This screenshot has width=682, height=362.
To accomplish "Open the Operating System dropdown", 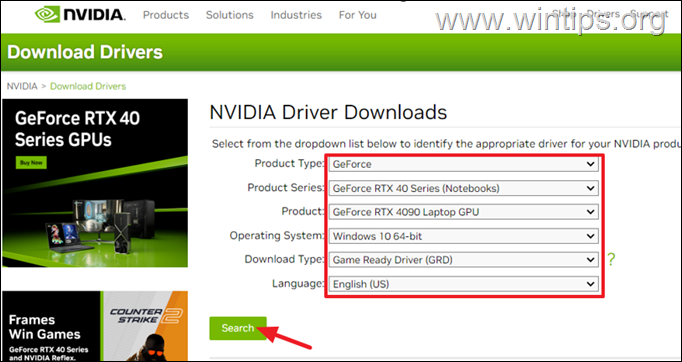I will click(464, 236).
